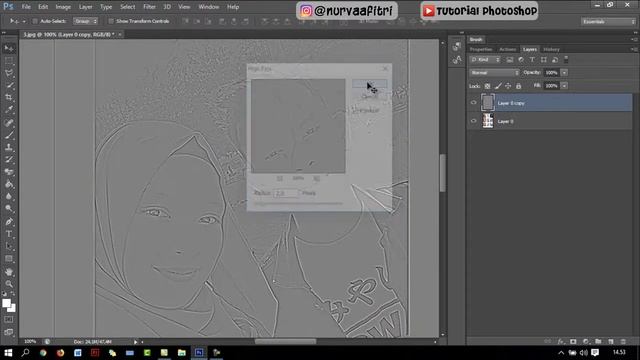Image resolution: width=640 pixels, height=360 pixels.
Task: Select the Rectangle shape tool
Action: coord(9,259)
